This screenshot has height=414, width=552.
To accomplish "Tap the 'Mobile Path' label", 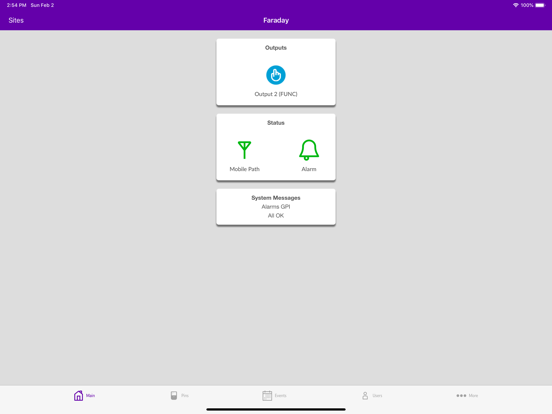I will click(244, 169).
